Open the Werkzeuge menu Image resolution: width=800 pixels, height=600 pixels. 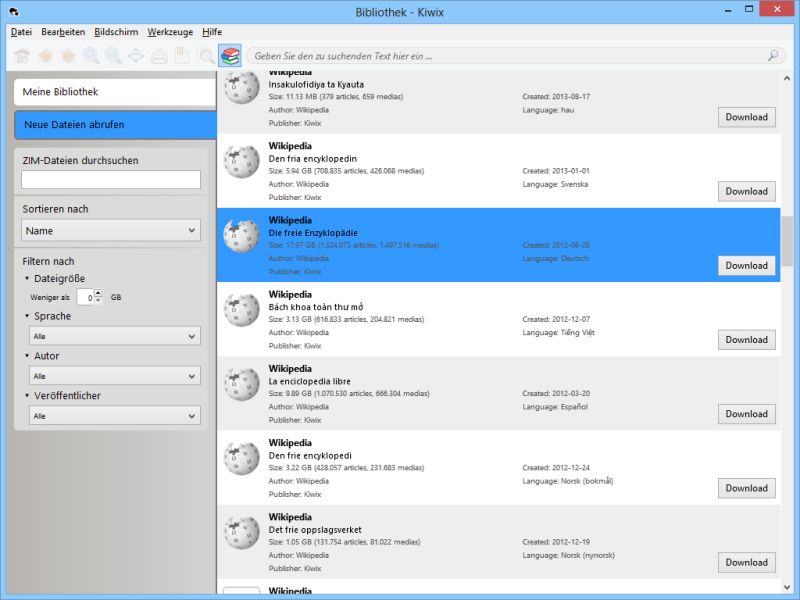click(x=170, y=32)
